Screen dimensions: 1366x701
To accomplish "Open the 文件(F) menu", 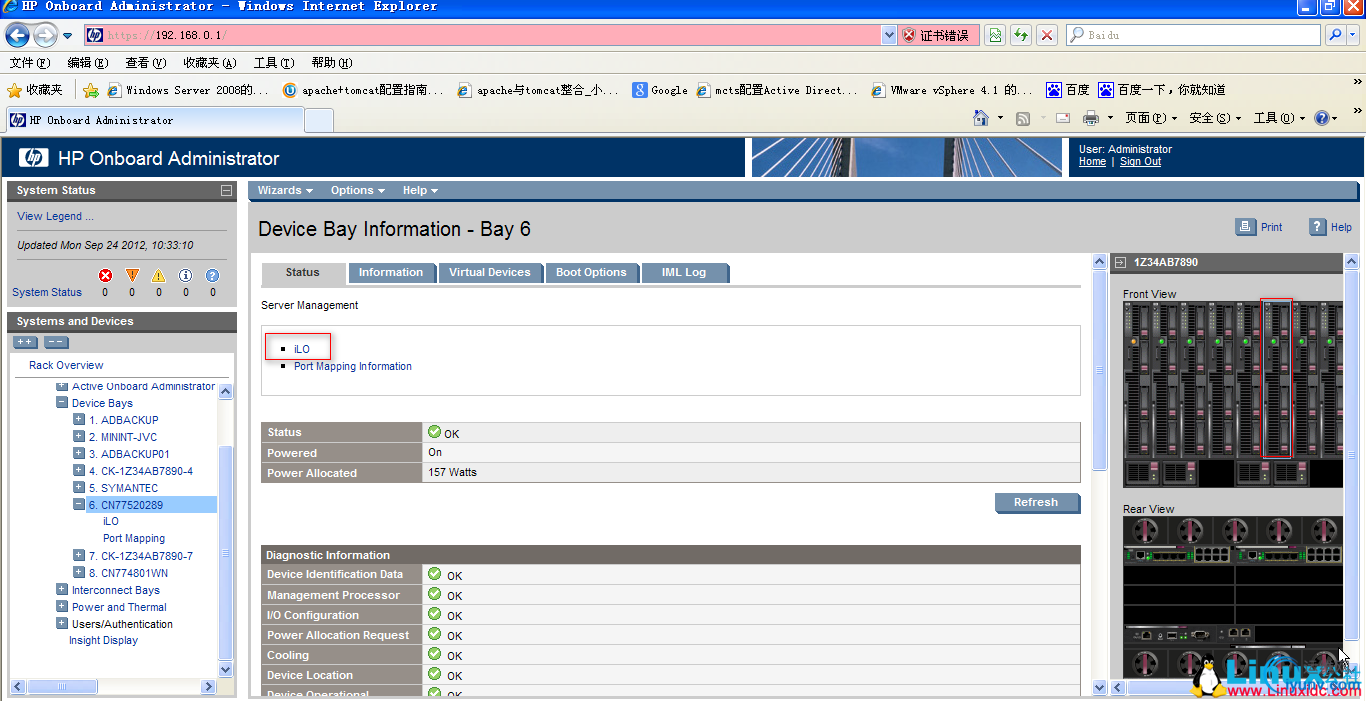I will coord(30,62).
